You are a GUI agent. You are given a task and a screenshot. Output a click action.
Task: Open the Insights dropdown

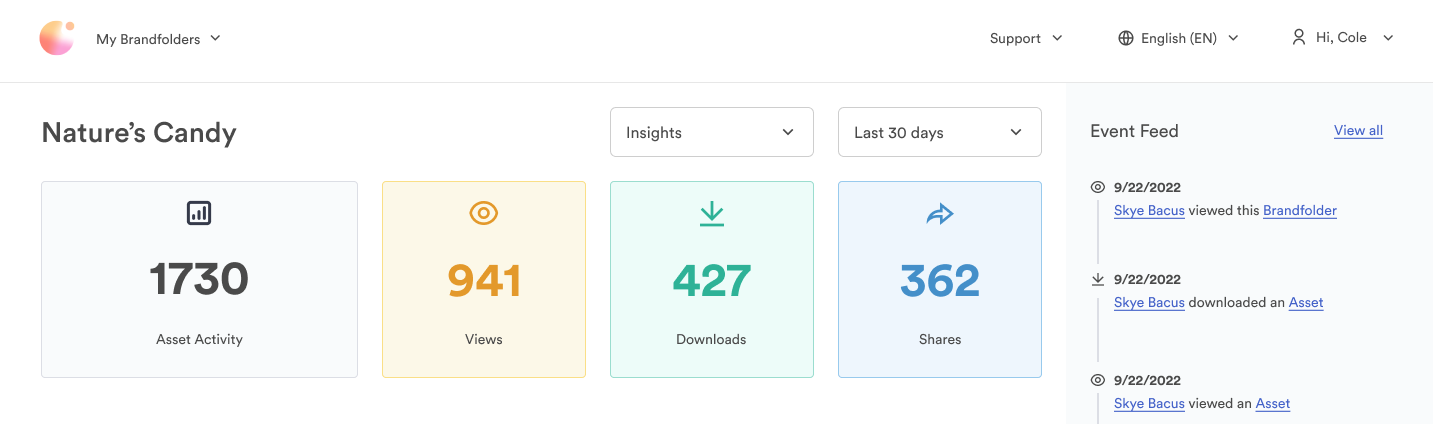[x=712, y=132]
